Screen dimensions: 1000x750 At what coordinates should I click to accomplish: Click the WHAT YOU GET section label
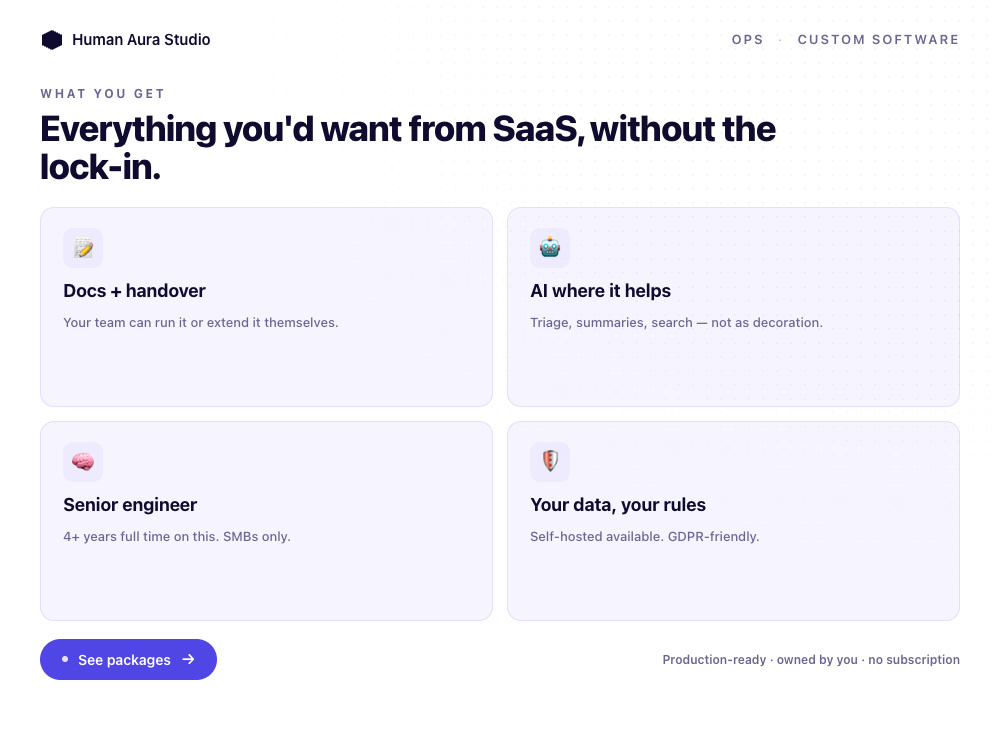[x=103, y=94]
